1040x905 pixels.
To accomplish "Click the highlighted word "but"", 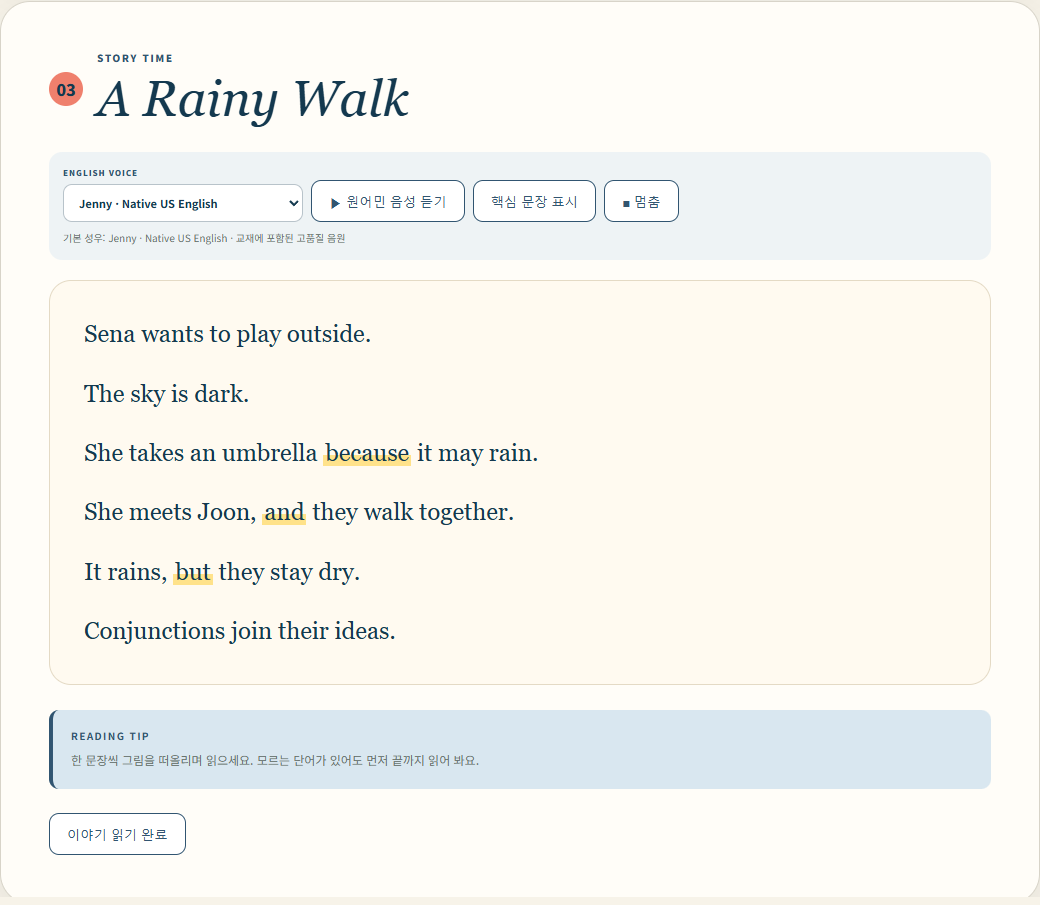I will [x=193, y=572].
